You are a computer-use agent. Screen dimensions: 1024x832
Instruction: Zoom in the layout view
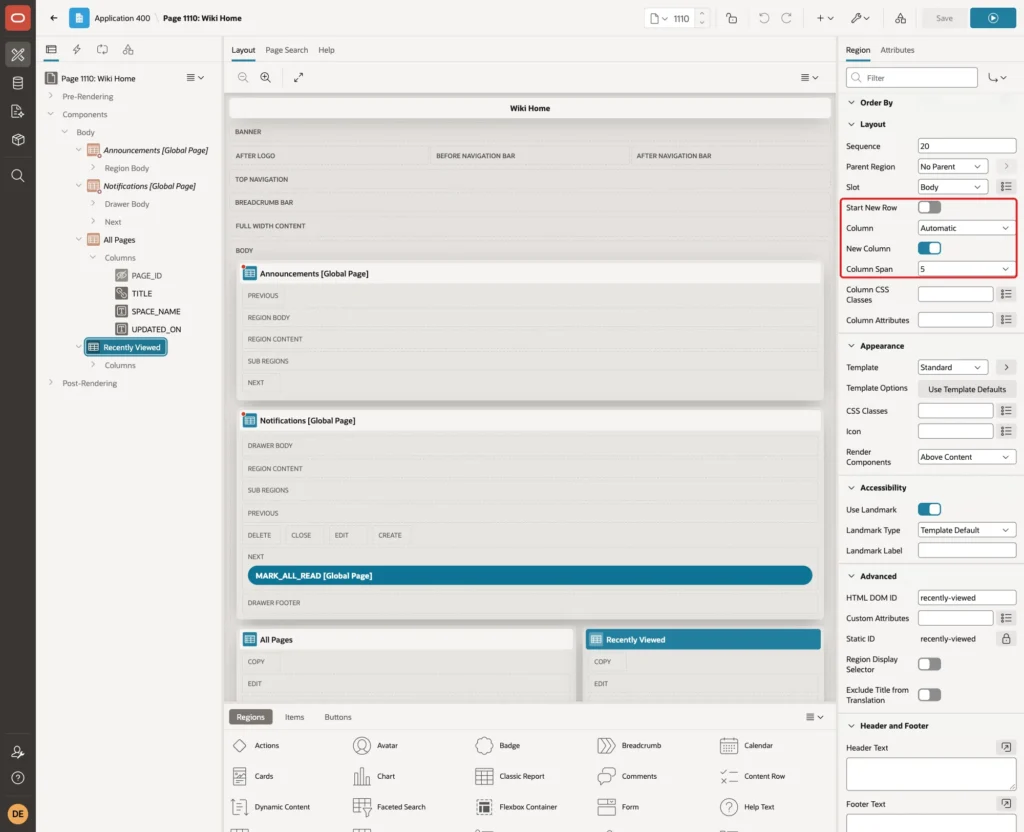pos(266,77)
